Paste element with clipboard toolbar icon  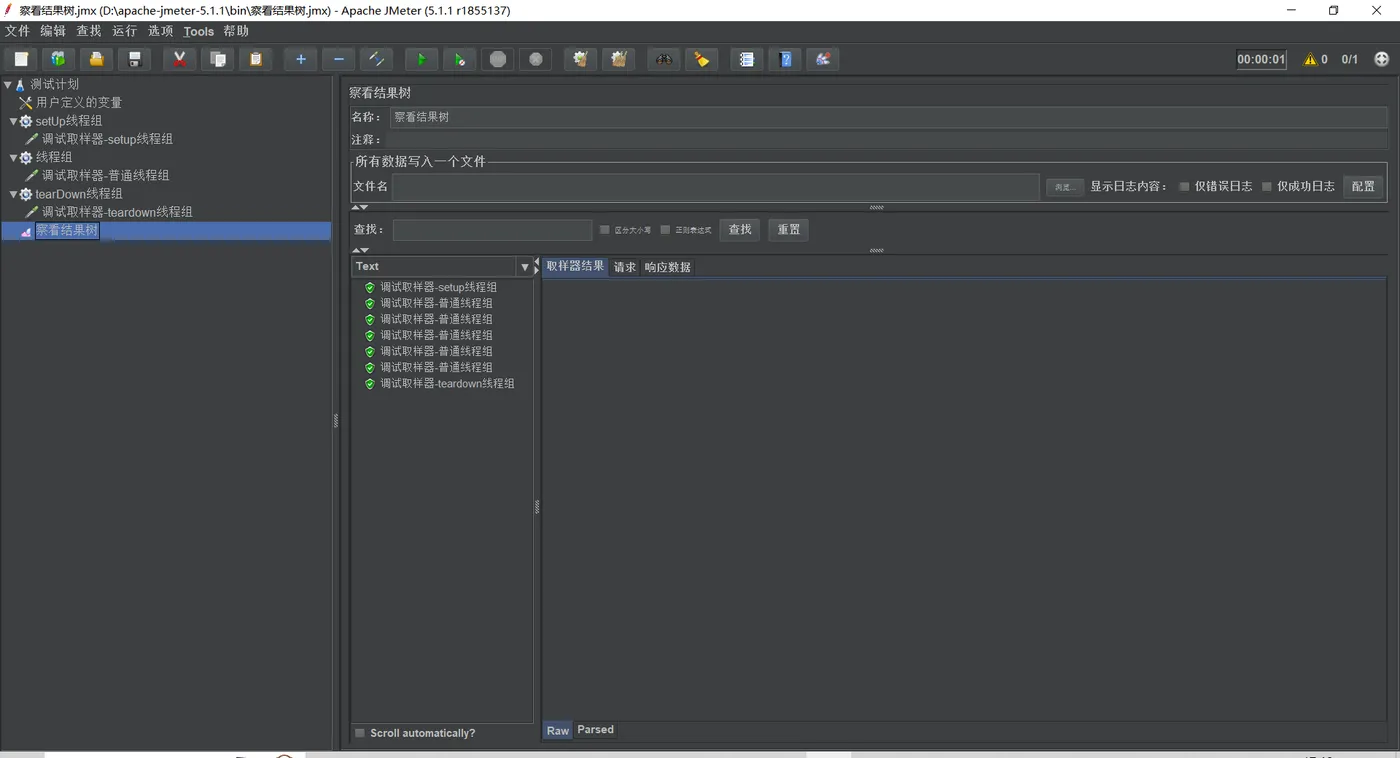click(256, 59)
